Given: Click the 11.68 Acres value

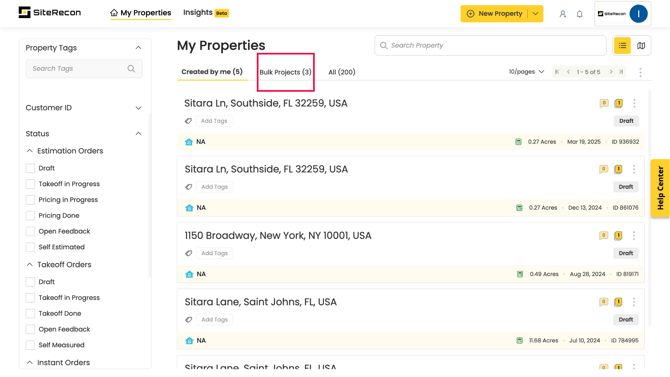Looking at the screenshot, I should click(544, 340).
